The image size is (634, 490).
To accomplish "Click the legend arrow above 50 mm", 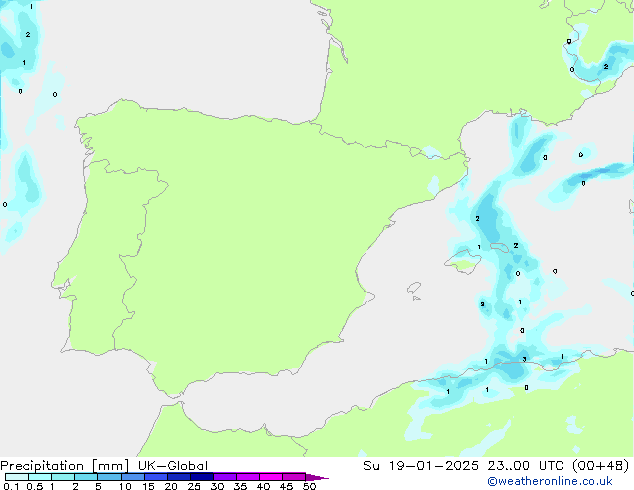I will tap(317, 477).
